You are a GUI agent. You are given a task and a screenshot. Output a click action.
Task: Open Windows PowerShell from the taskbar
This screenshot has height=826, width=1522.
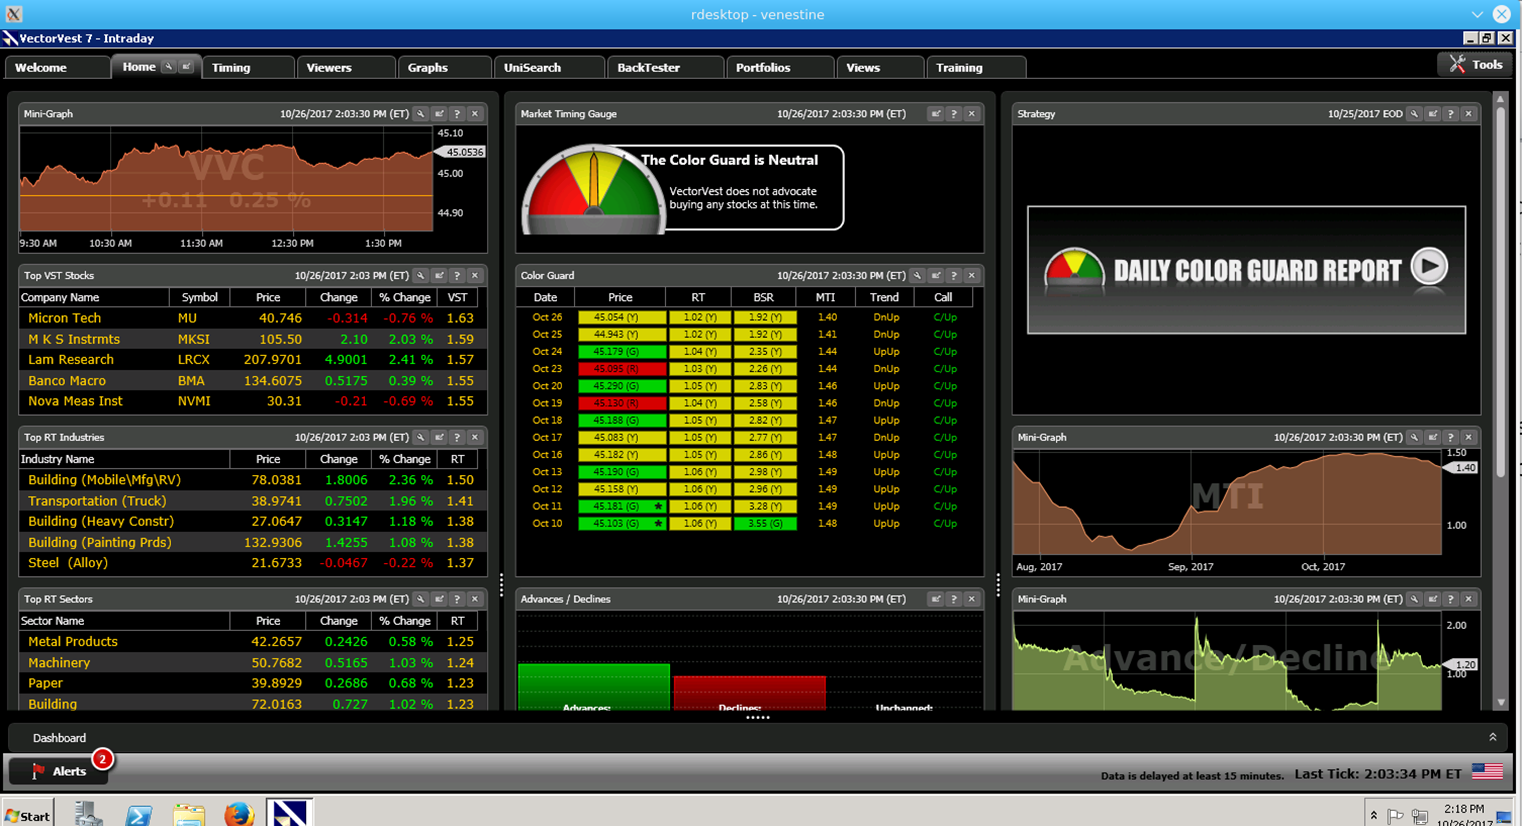139,814
